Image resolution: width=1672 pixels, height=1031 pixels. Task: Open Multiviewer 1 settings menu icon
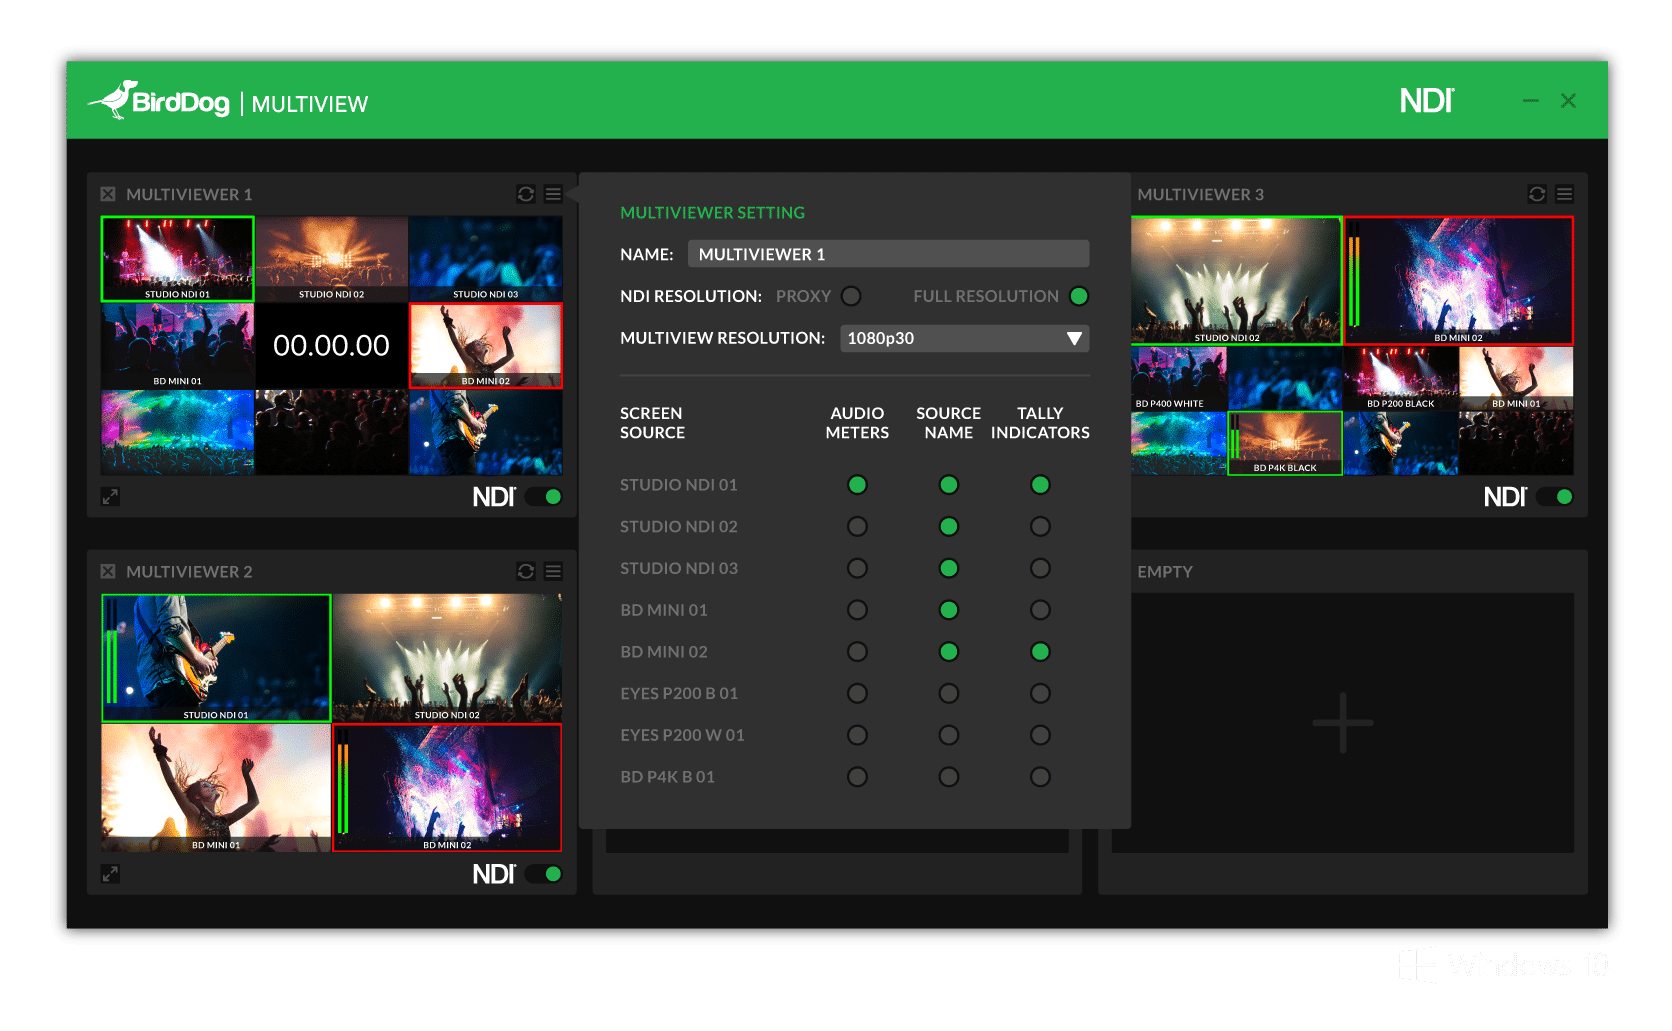point(553,194)
